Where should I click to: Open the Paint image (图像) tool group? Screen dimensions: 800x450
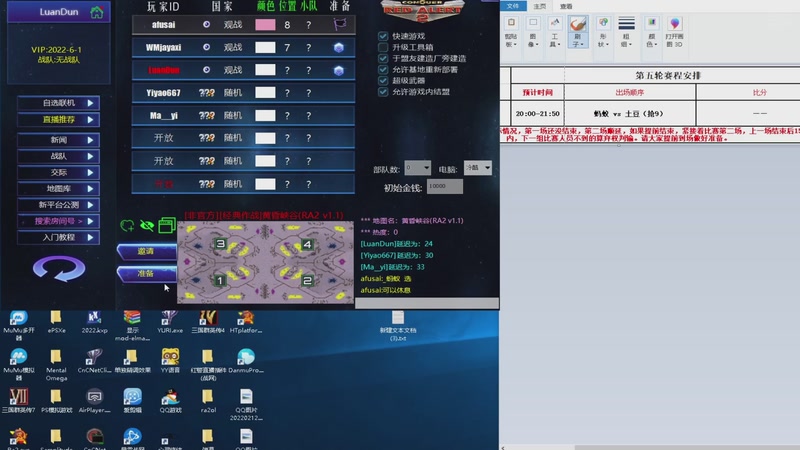(x=533, y=31)
